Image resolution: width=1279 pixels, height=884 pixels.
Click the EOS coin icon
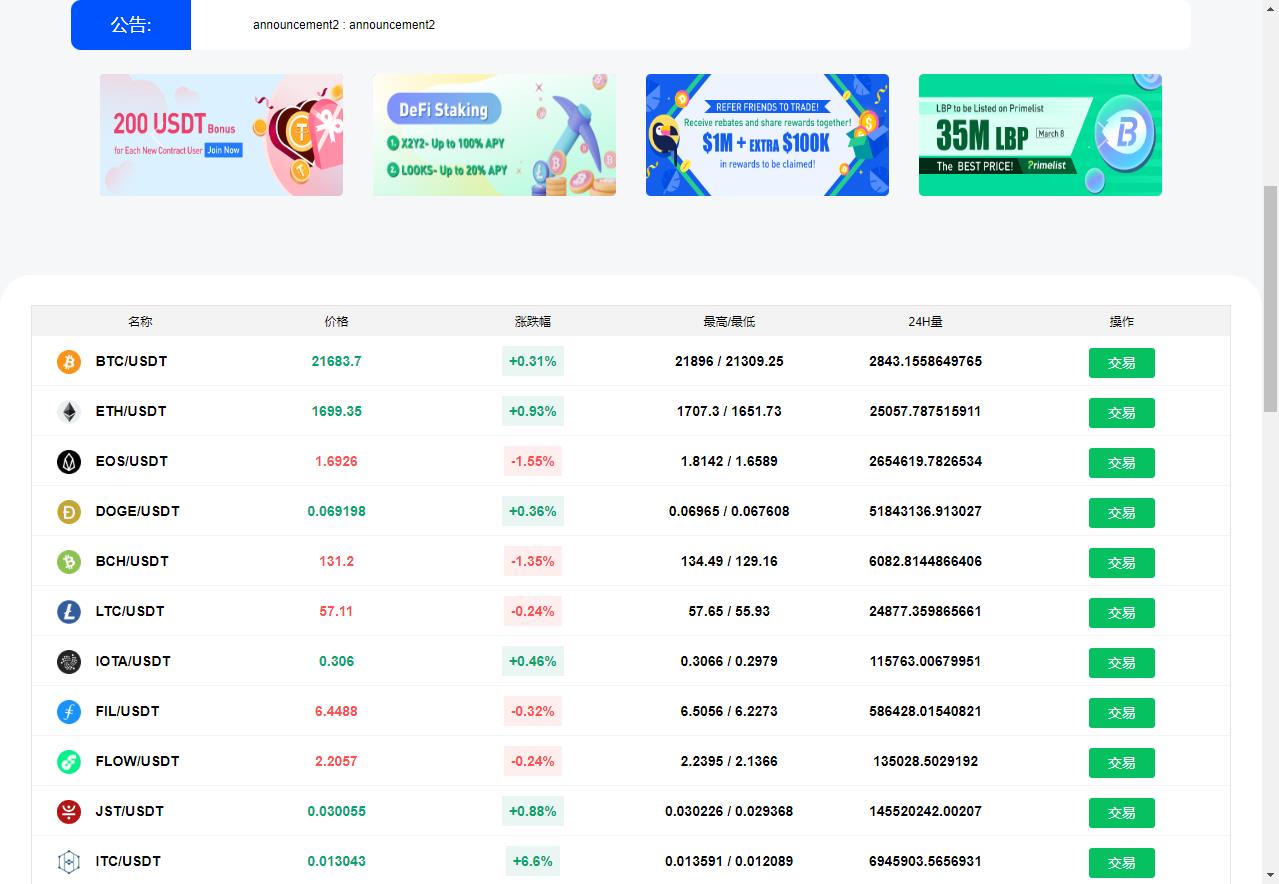[x=69, y=461]
